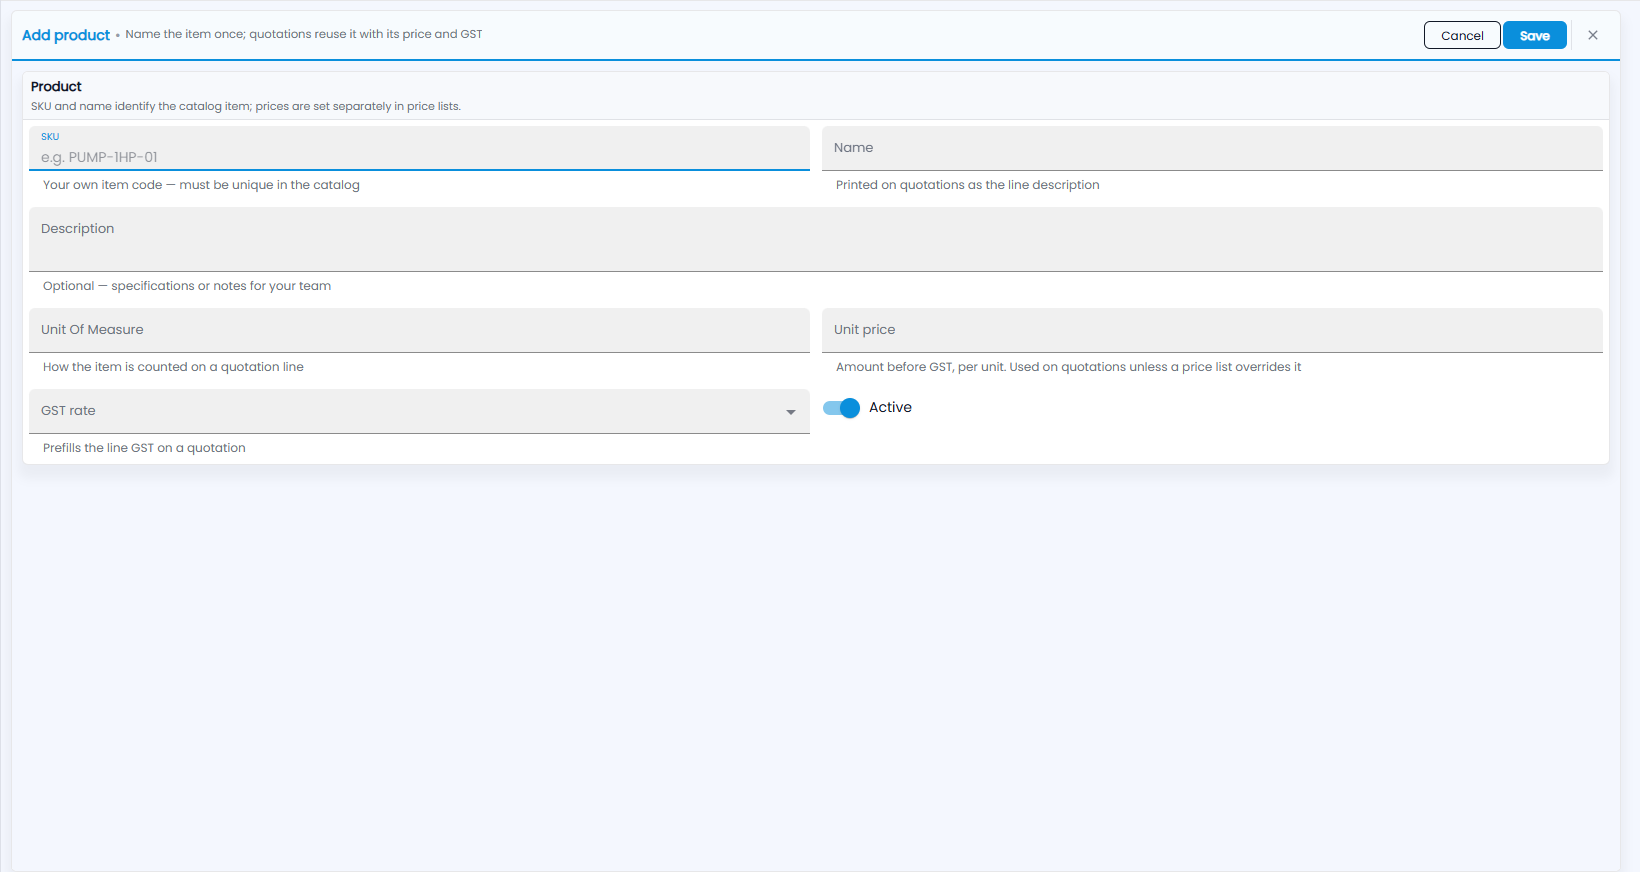Focus the SKU input field
1640x872 pixels.
[419, 148]
